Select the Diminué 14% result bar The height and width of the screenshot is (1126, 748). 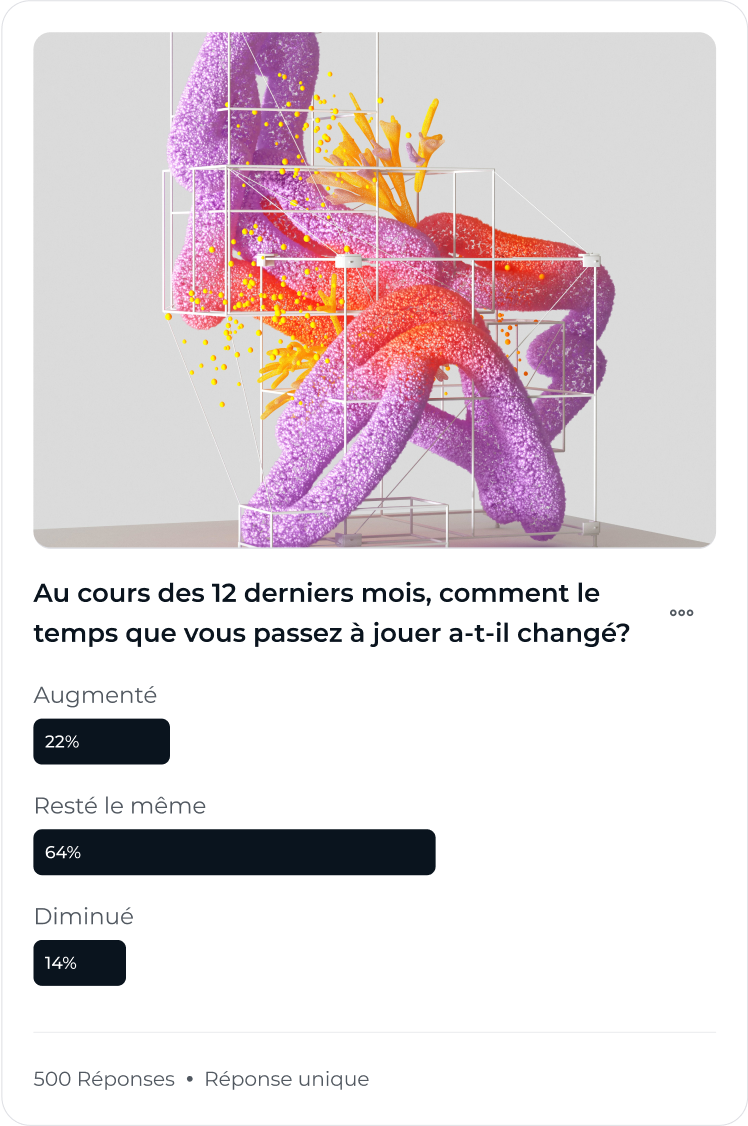79,962
